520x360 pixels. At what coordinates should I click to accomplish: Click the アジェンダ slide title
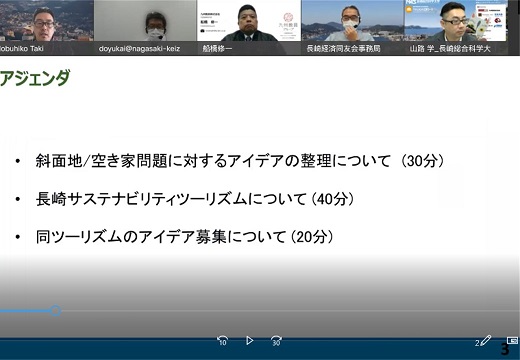tap(35, 78)
